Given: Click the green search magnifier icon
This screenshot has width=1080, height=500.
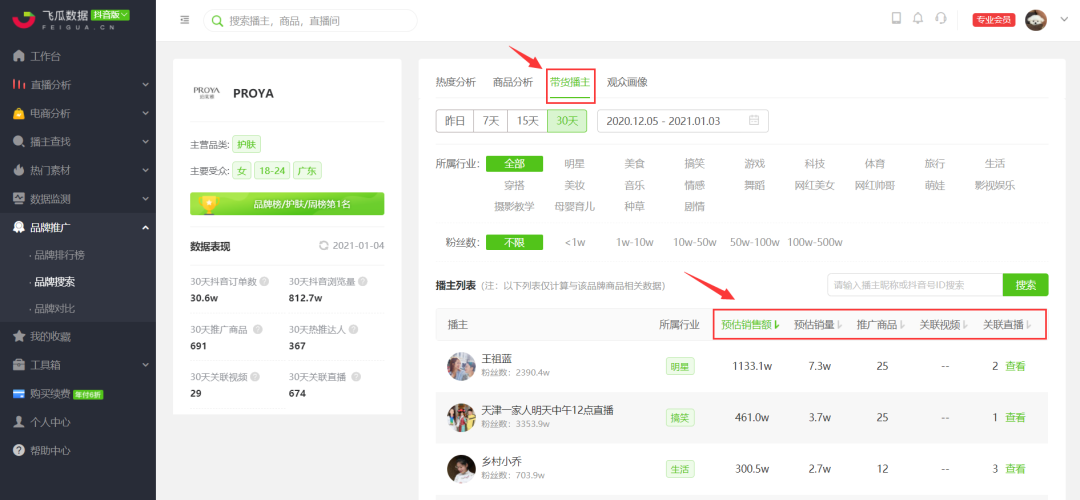Looking at the screenshot, I should [218, 21].
